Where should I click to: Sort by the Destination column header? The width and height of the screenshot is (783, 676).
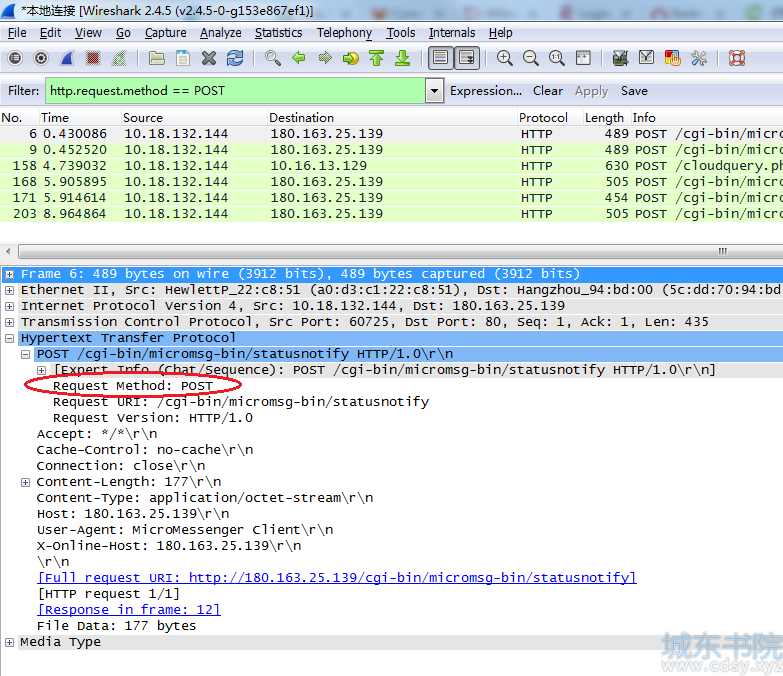pyautogui.click(x=392, y=118)
